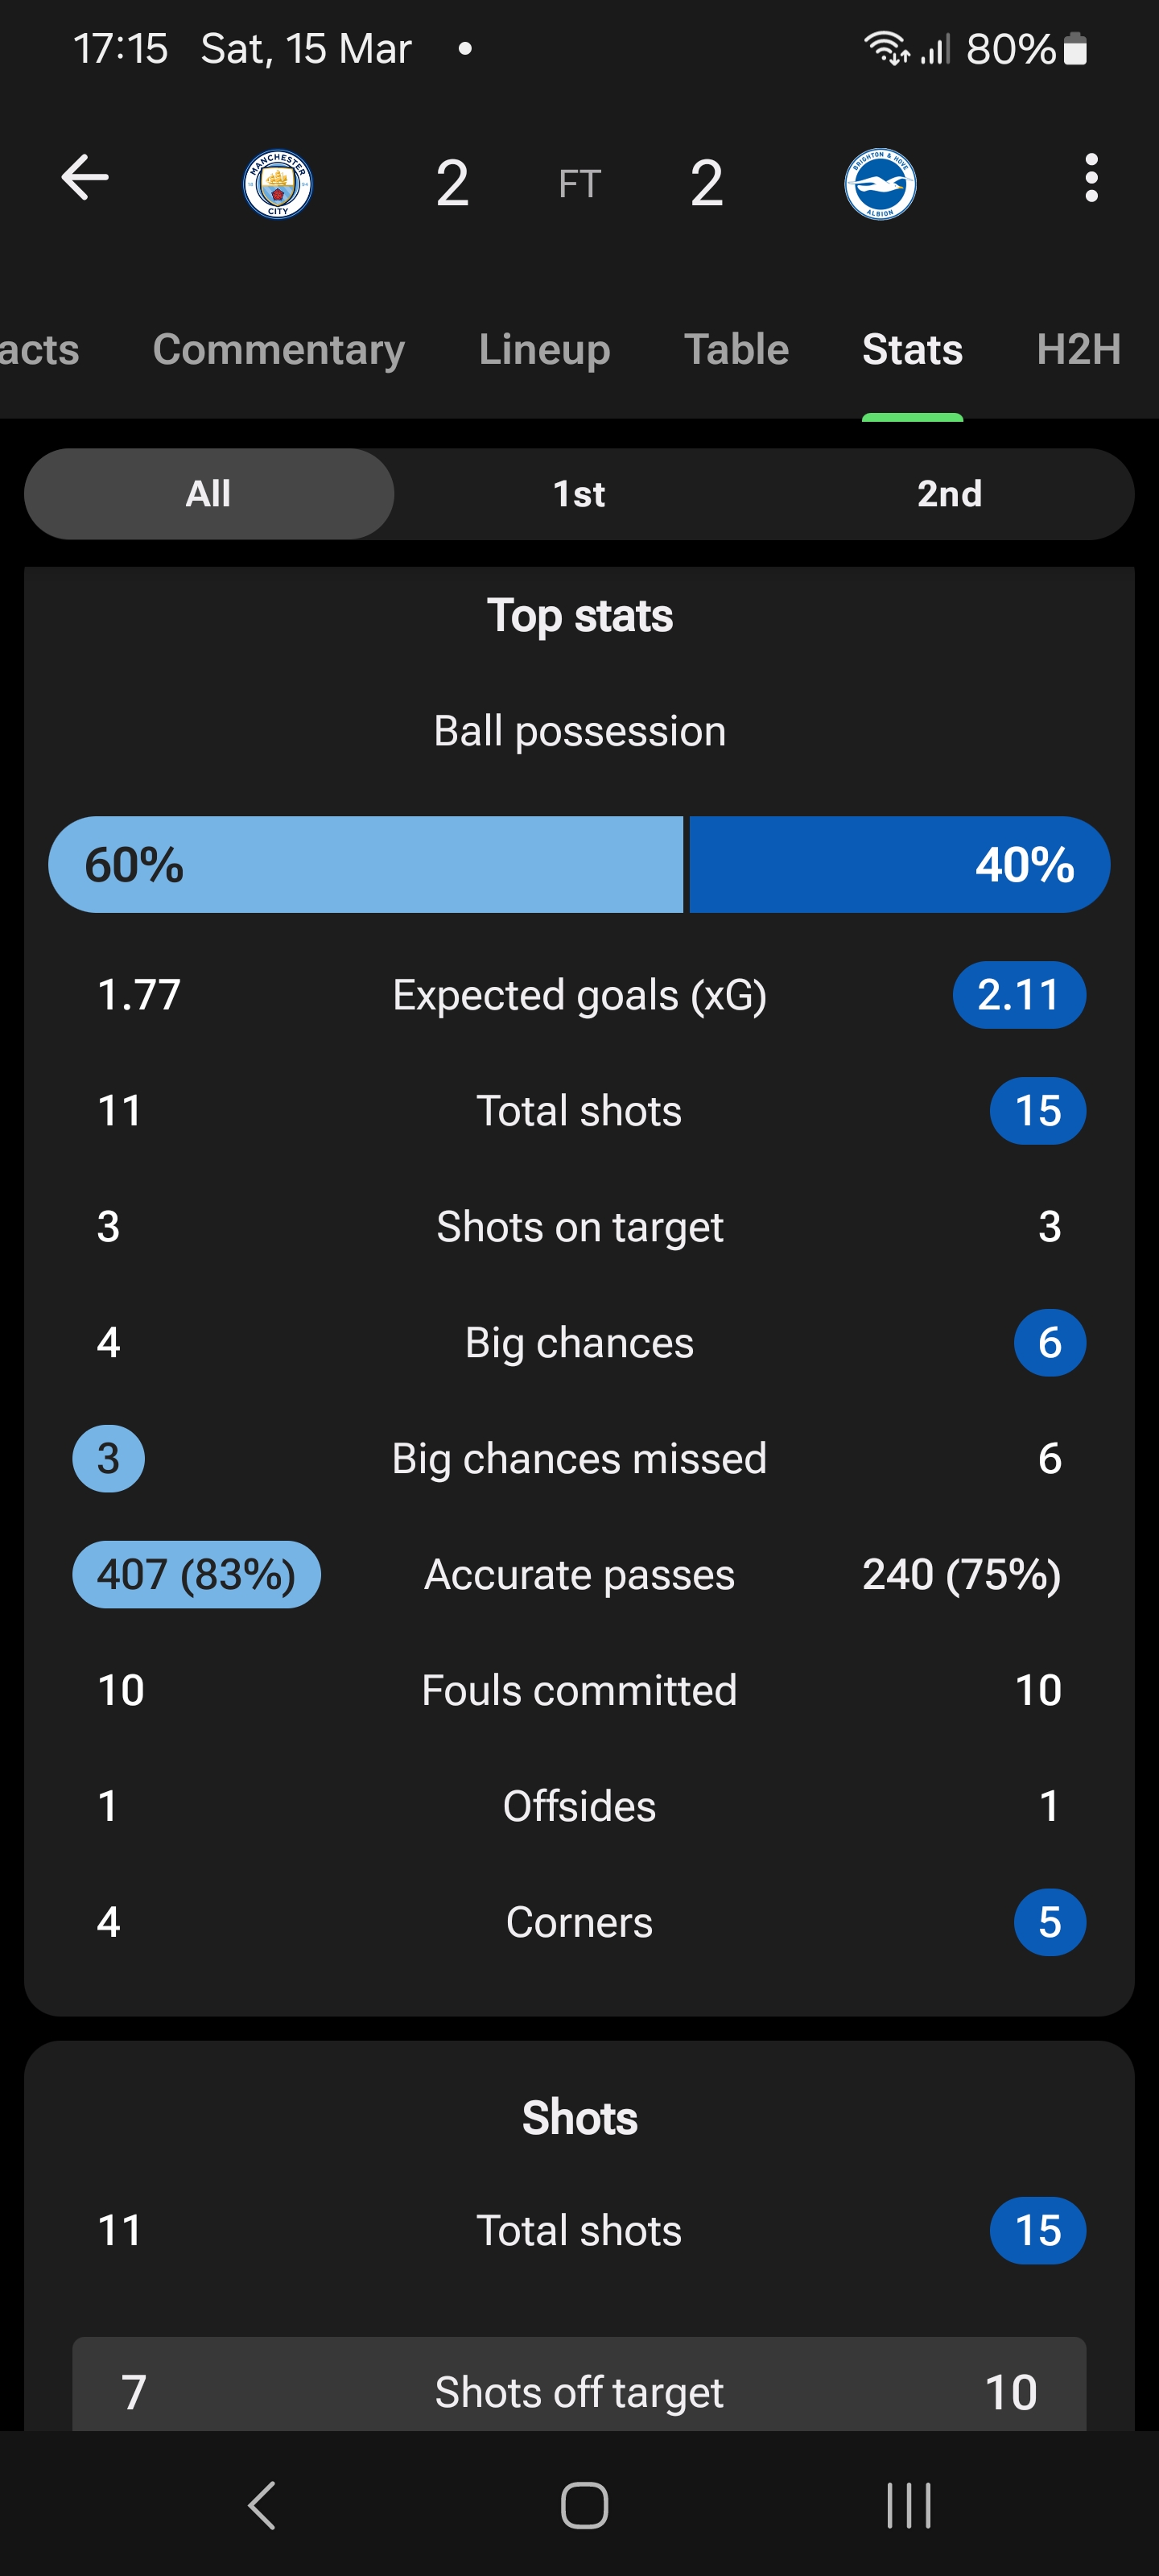Screen dimensions: 1159x2576
Task: Open Manchester City team crest
Action: pyautogui.click(x=278, y=184)
